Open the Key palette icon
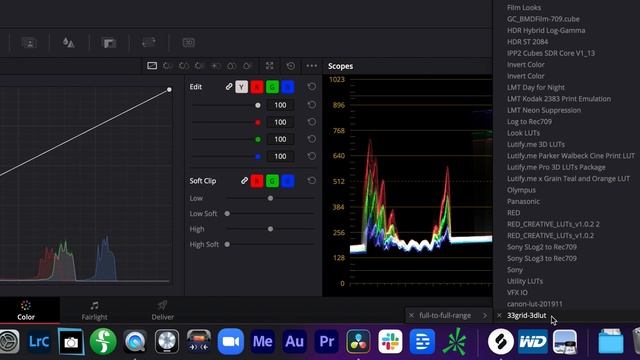Image resolution: width=640 pixels, height=360 pixels. click(x=109, y=43)
